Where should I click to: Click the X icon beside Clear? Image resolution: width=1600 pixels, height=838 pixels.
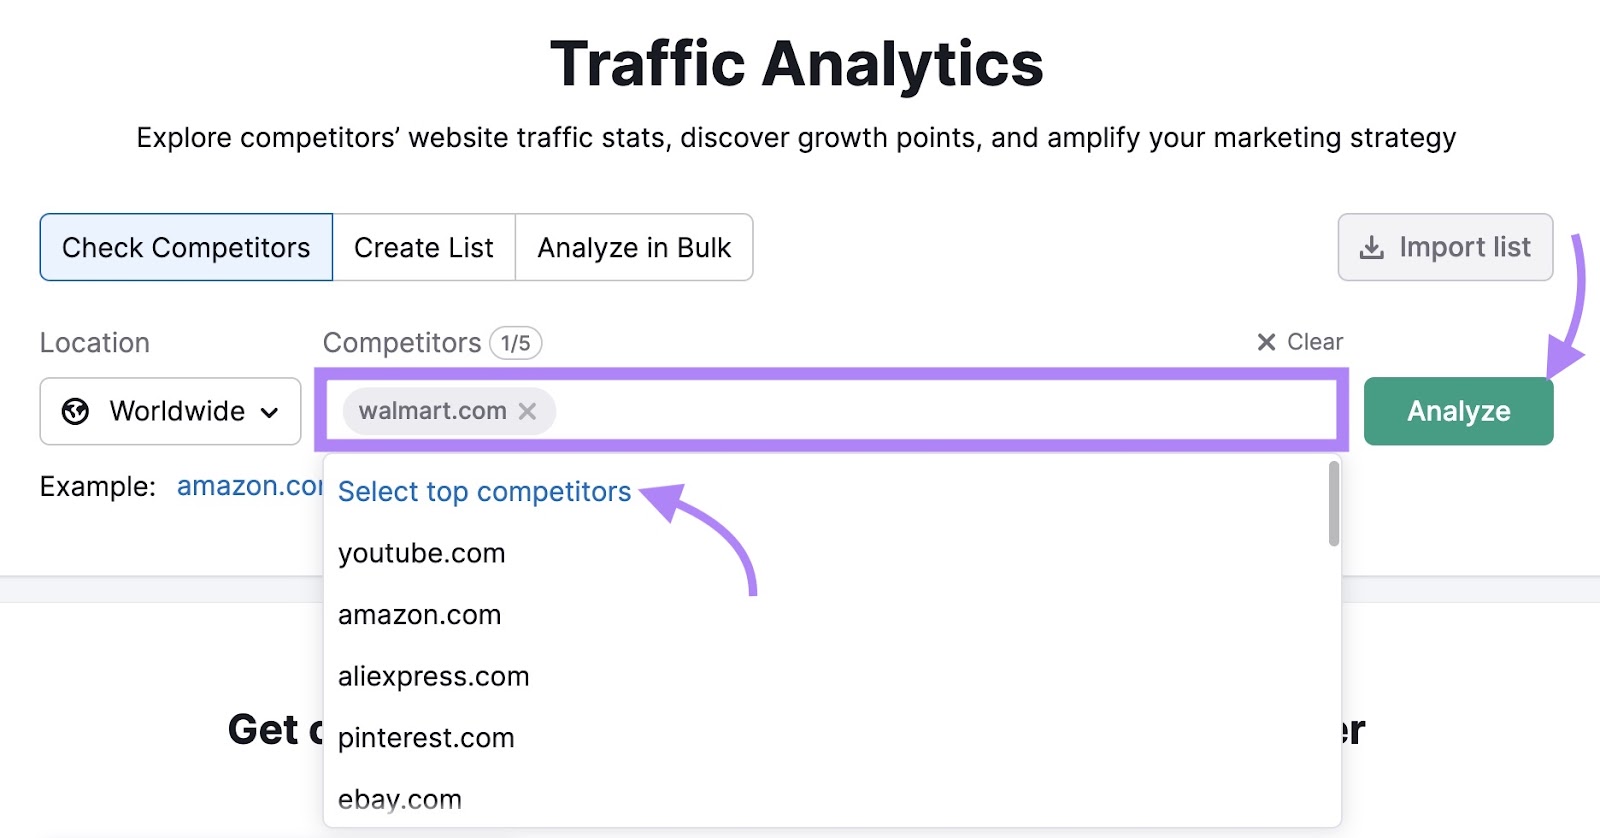(x=1265, y=342)
